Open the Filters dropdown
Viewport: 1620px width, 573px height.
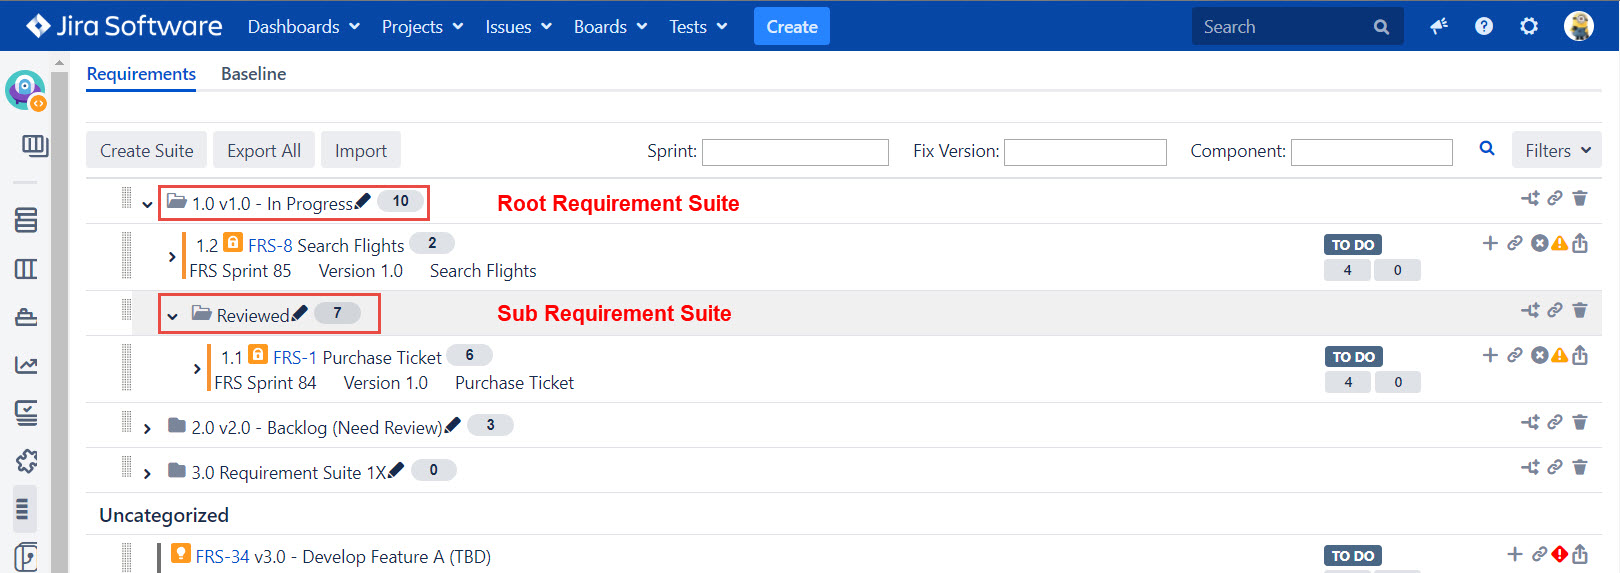tap(1556, 150)
